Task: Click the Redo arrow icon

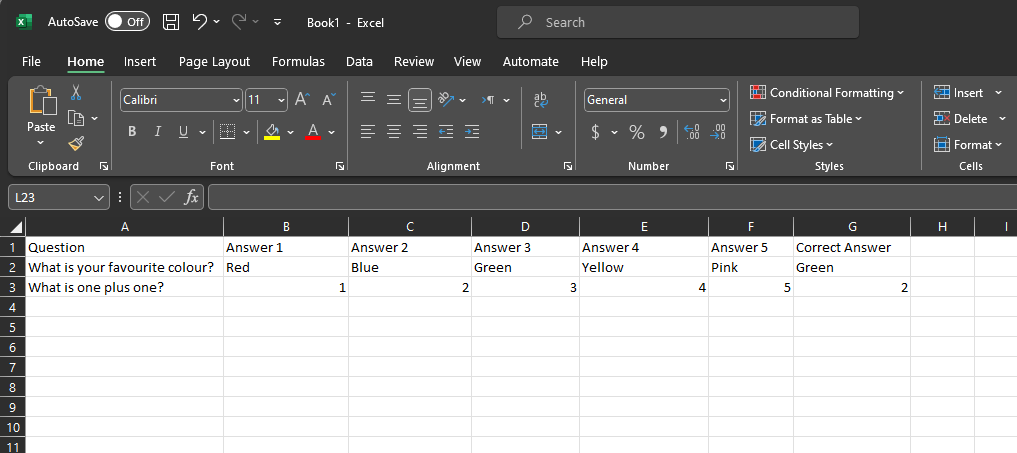Action: tap(239, 22)
